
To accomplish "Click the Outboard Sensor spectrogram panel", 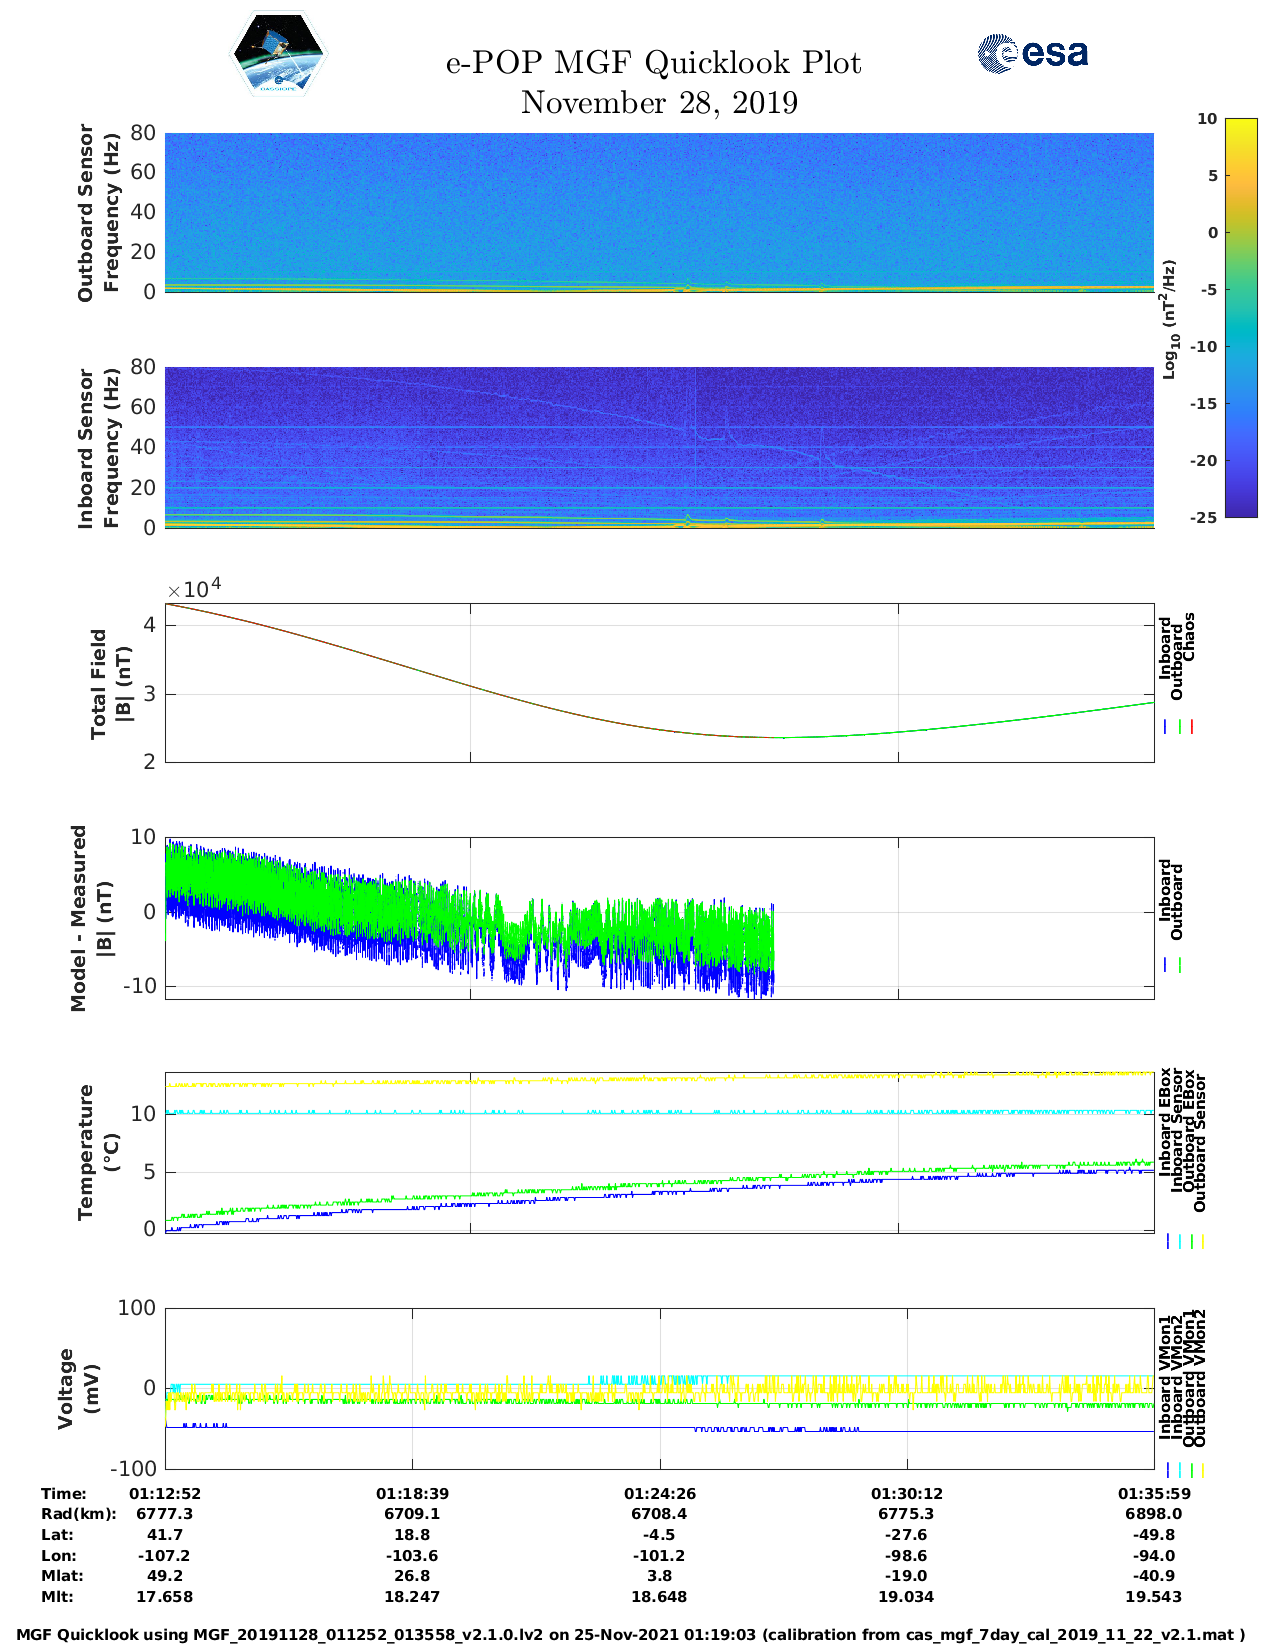I will [x=658, y=212].
